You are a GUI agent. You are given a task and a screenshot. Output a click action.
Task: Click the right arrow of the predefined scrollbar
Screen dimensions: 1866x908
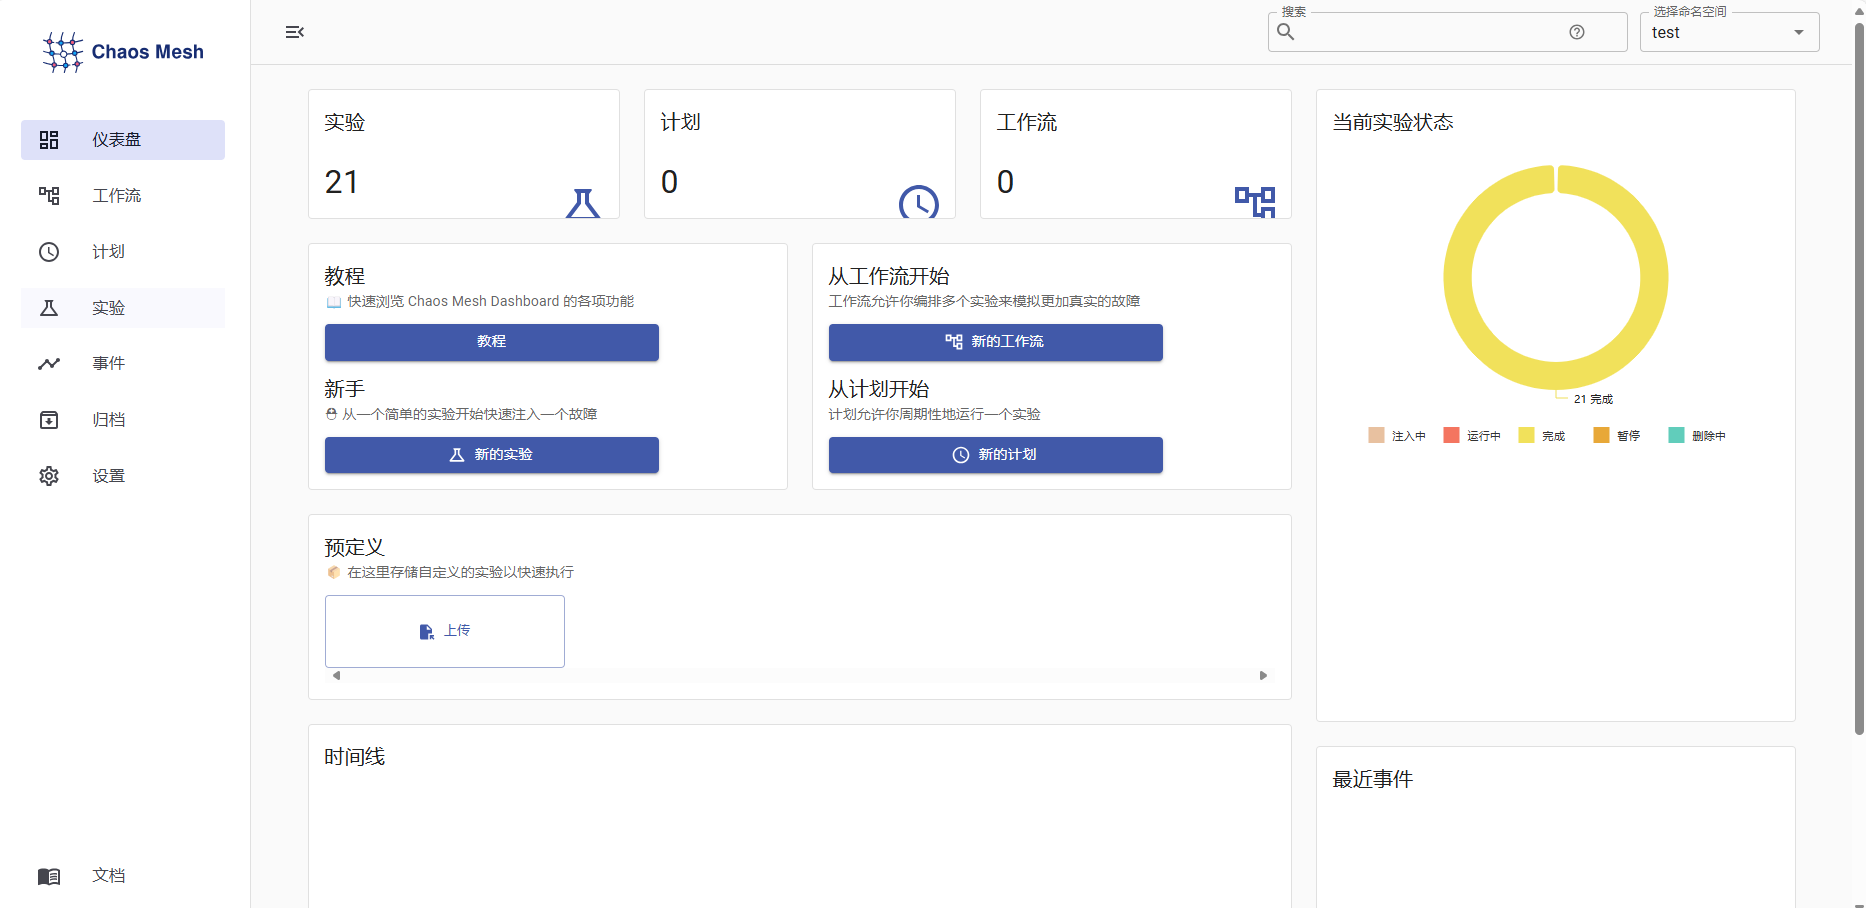[1263, 676]
